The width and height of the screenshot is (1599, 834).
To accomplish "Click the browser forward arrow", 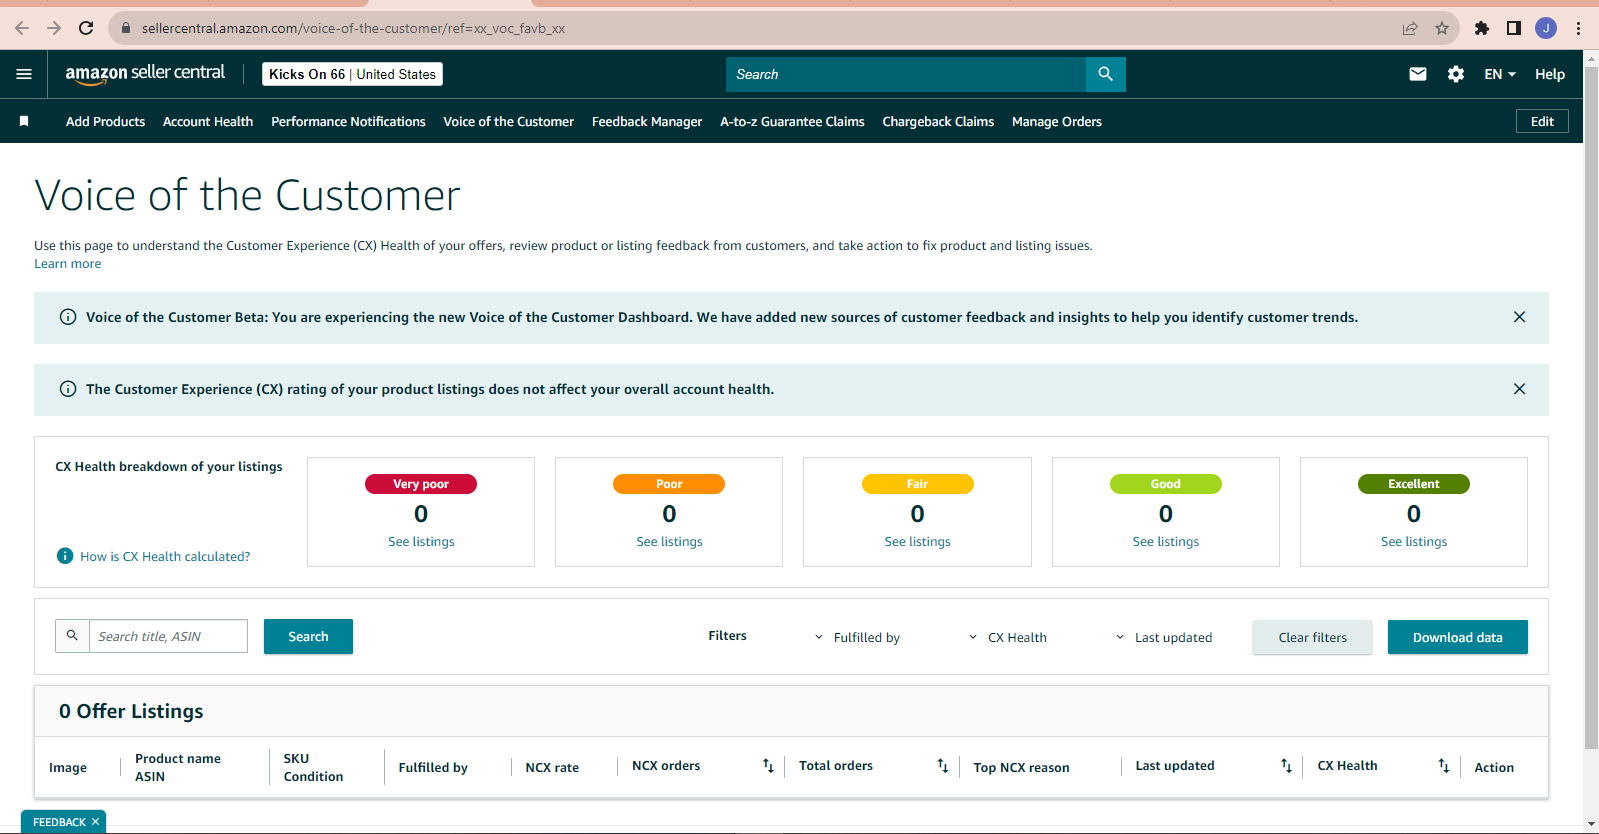I will coord(54,28).
